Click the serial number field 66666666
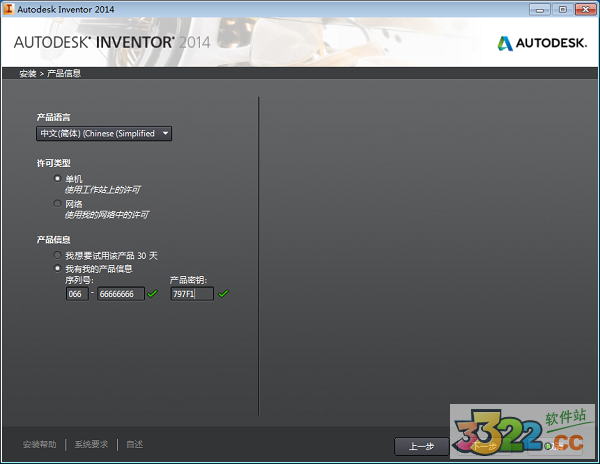The image size is (600, 464). [121, 294]
